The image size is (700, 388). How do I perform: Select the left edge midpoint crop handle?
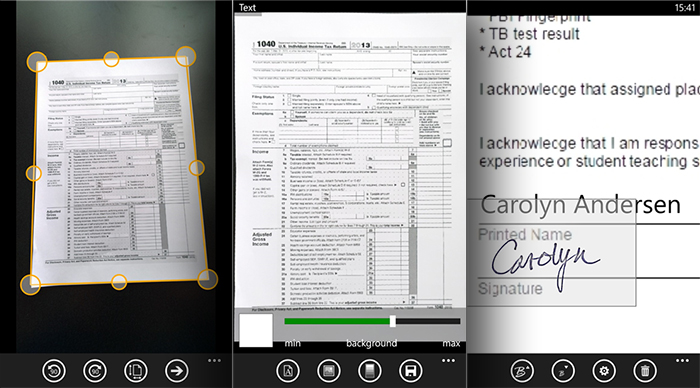(34, 173)
